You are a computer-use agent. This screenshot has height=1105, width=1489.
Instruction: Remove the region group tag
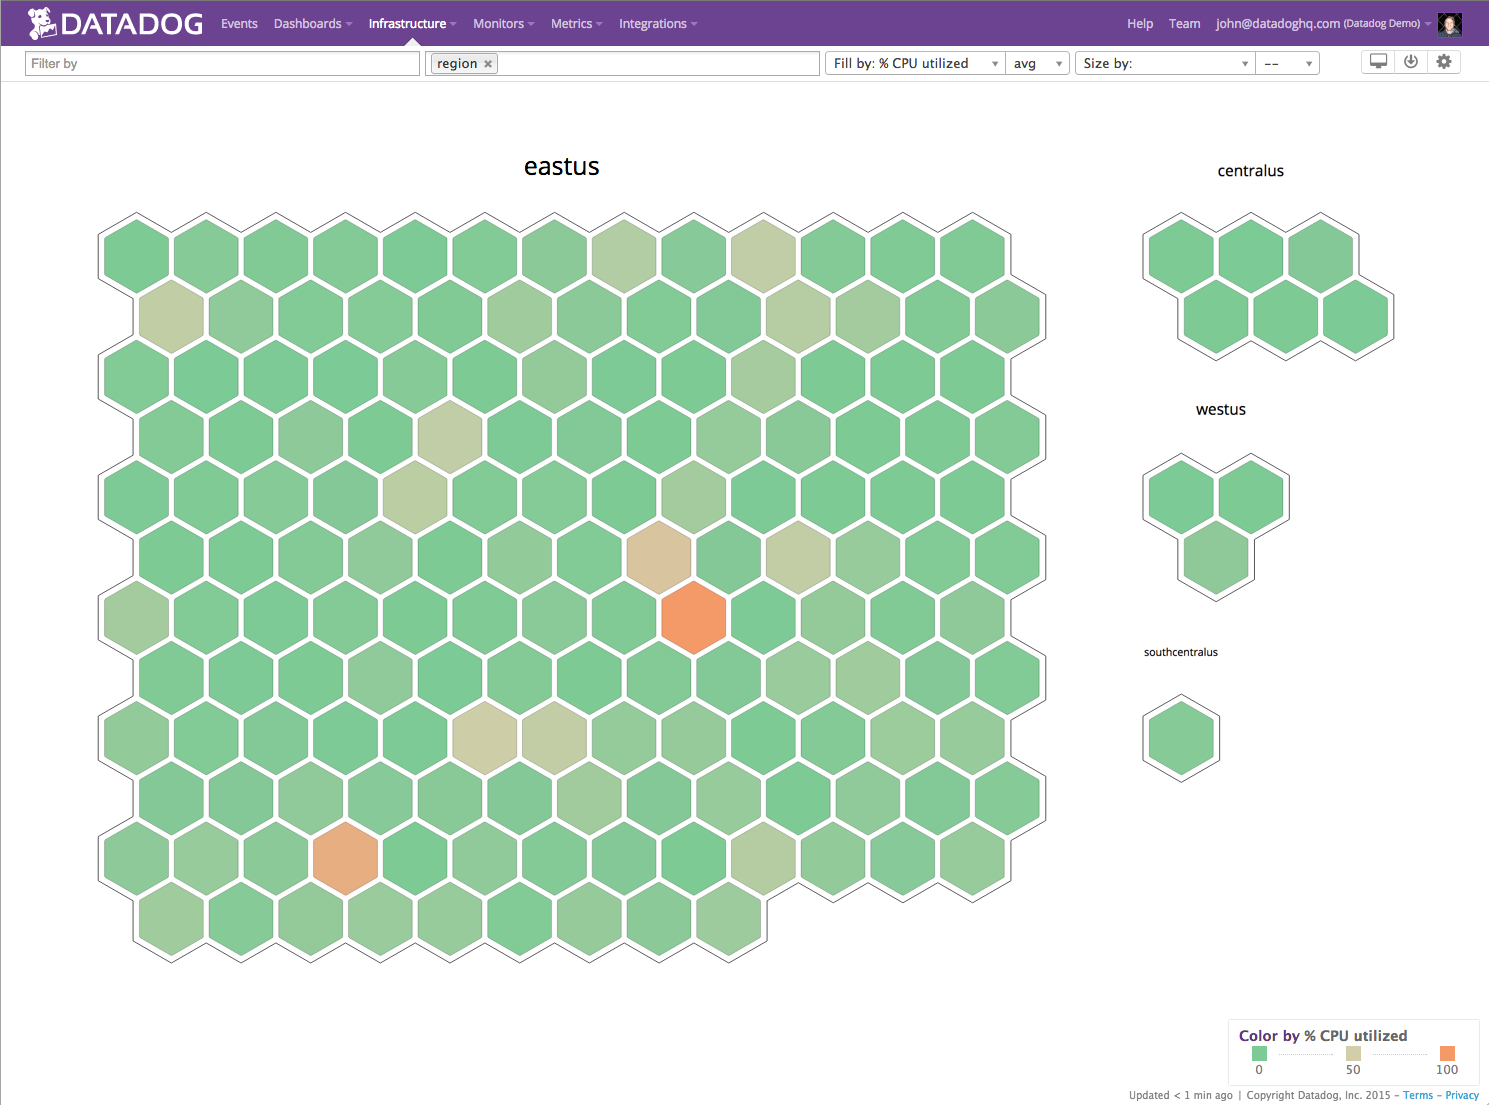pyautogui.click(x=488, y=64)
